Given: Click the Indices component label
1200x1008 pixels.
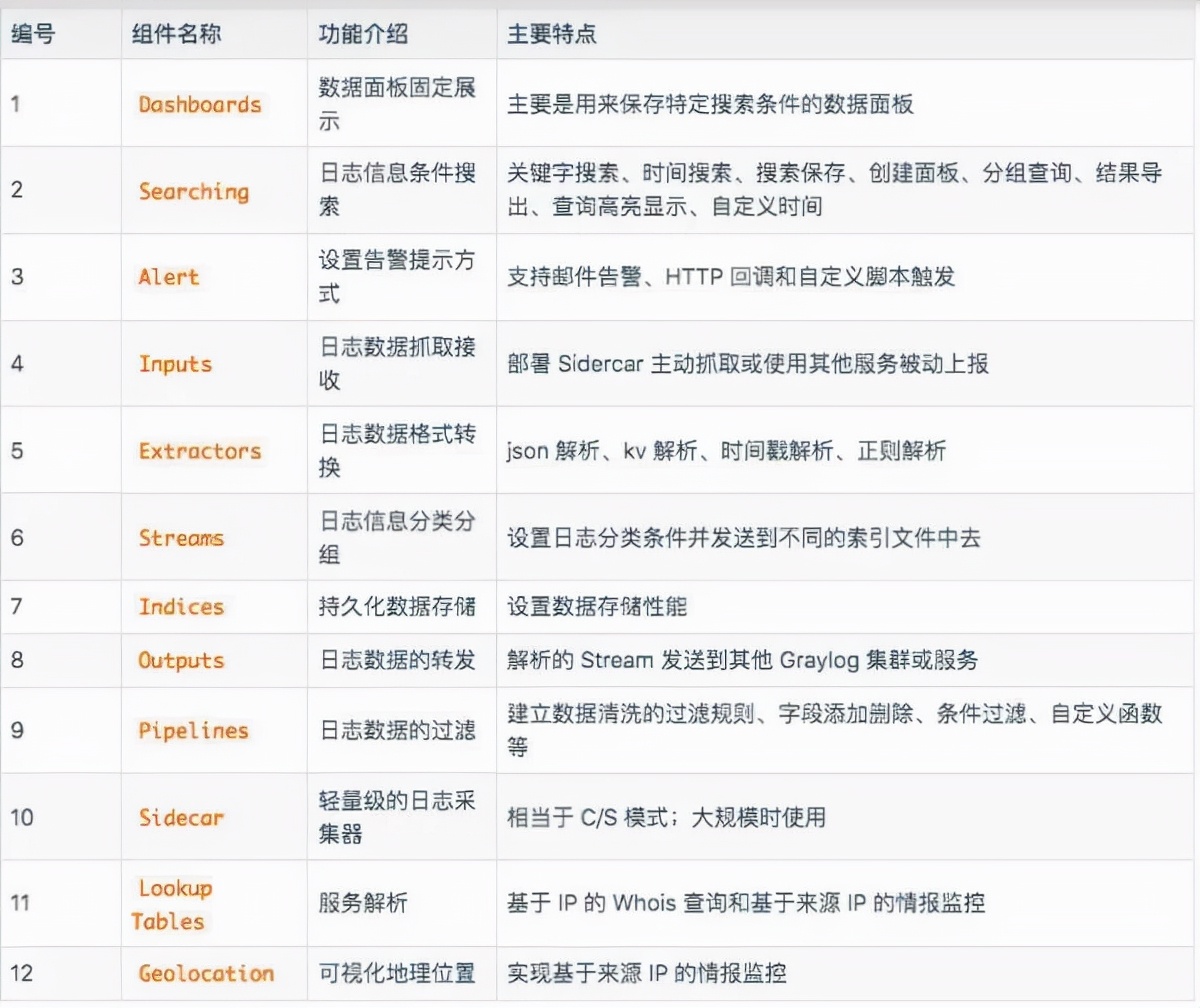Looking at the screenshot, I should tap(180, 606).
